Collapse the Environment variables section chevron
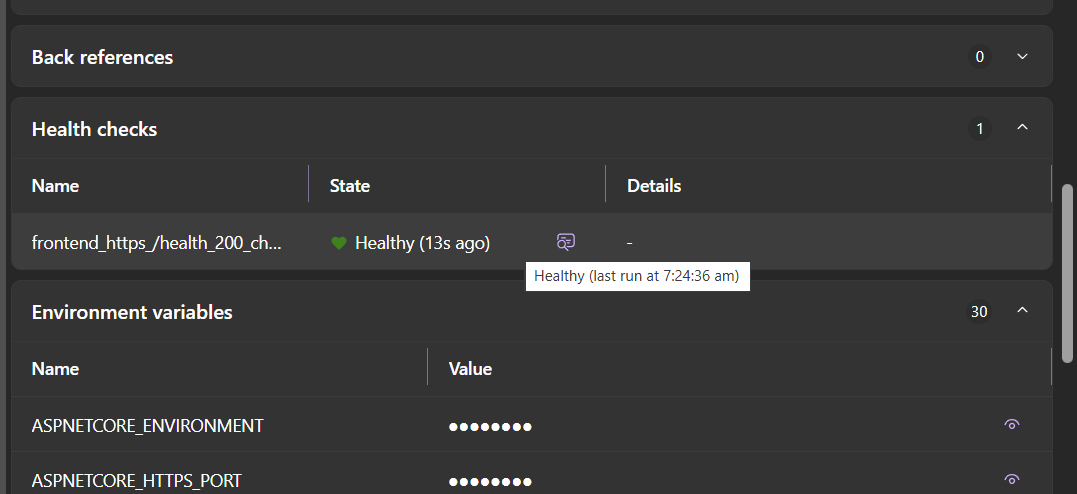Image resolution: width=1077 pixels, height=494 pixels. (x=1022, y=311)
